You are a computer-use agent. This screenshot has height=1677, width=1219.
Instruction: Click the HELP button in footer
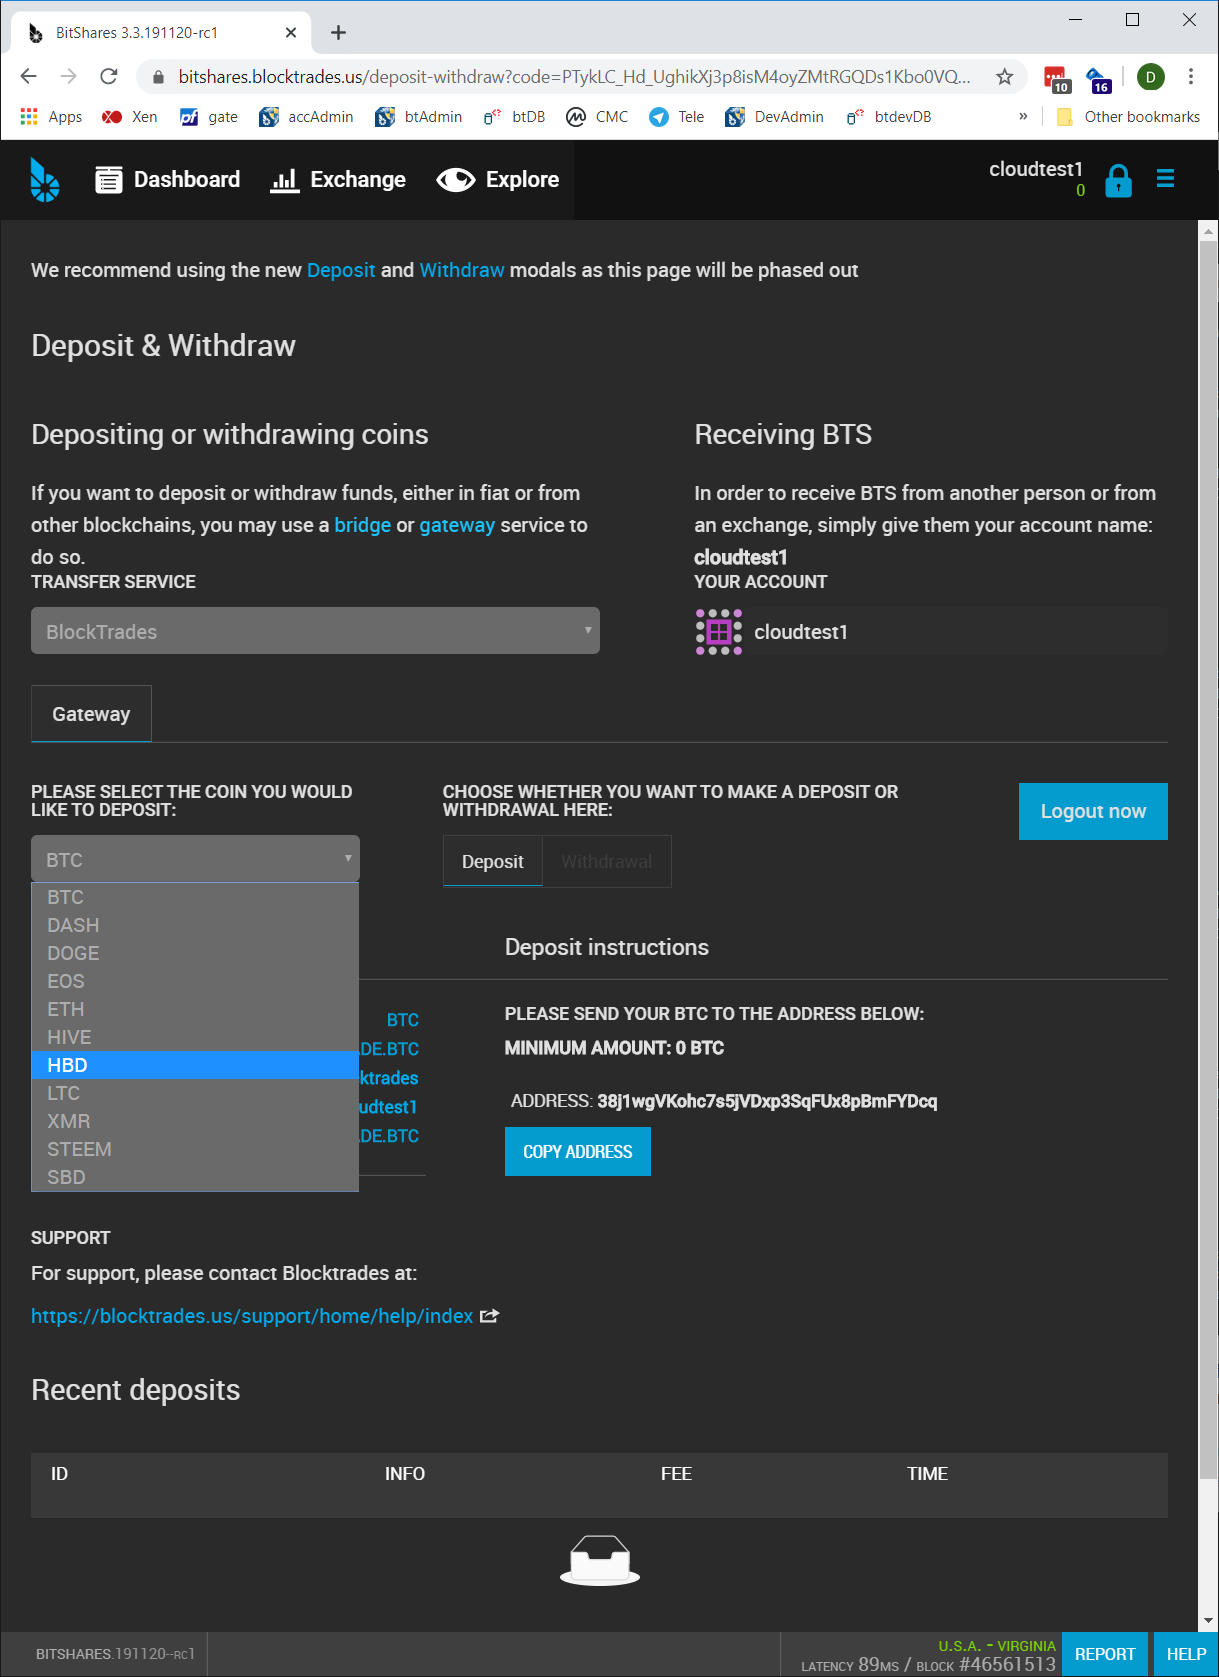click(x=1186, y=1654)
